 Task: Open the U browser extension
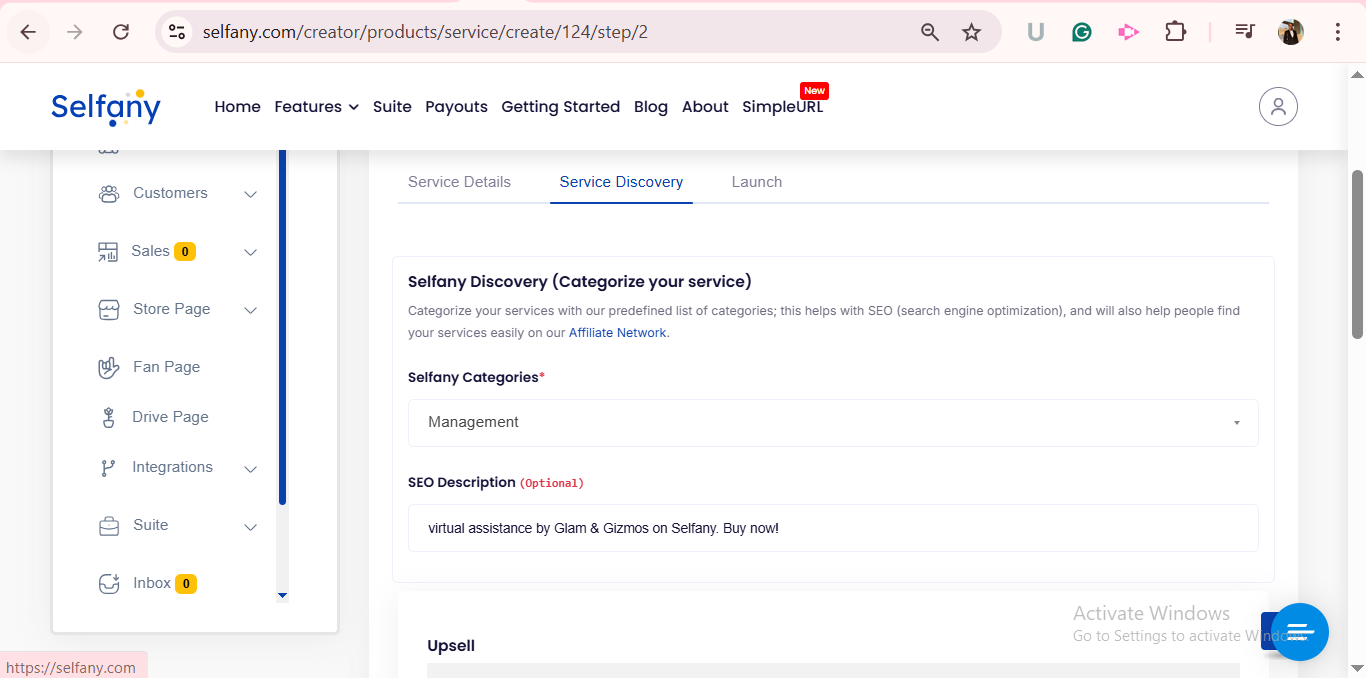(x=1035, y=32)
